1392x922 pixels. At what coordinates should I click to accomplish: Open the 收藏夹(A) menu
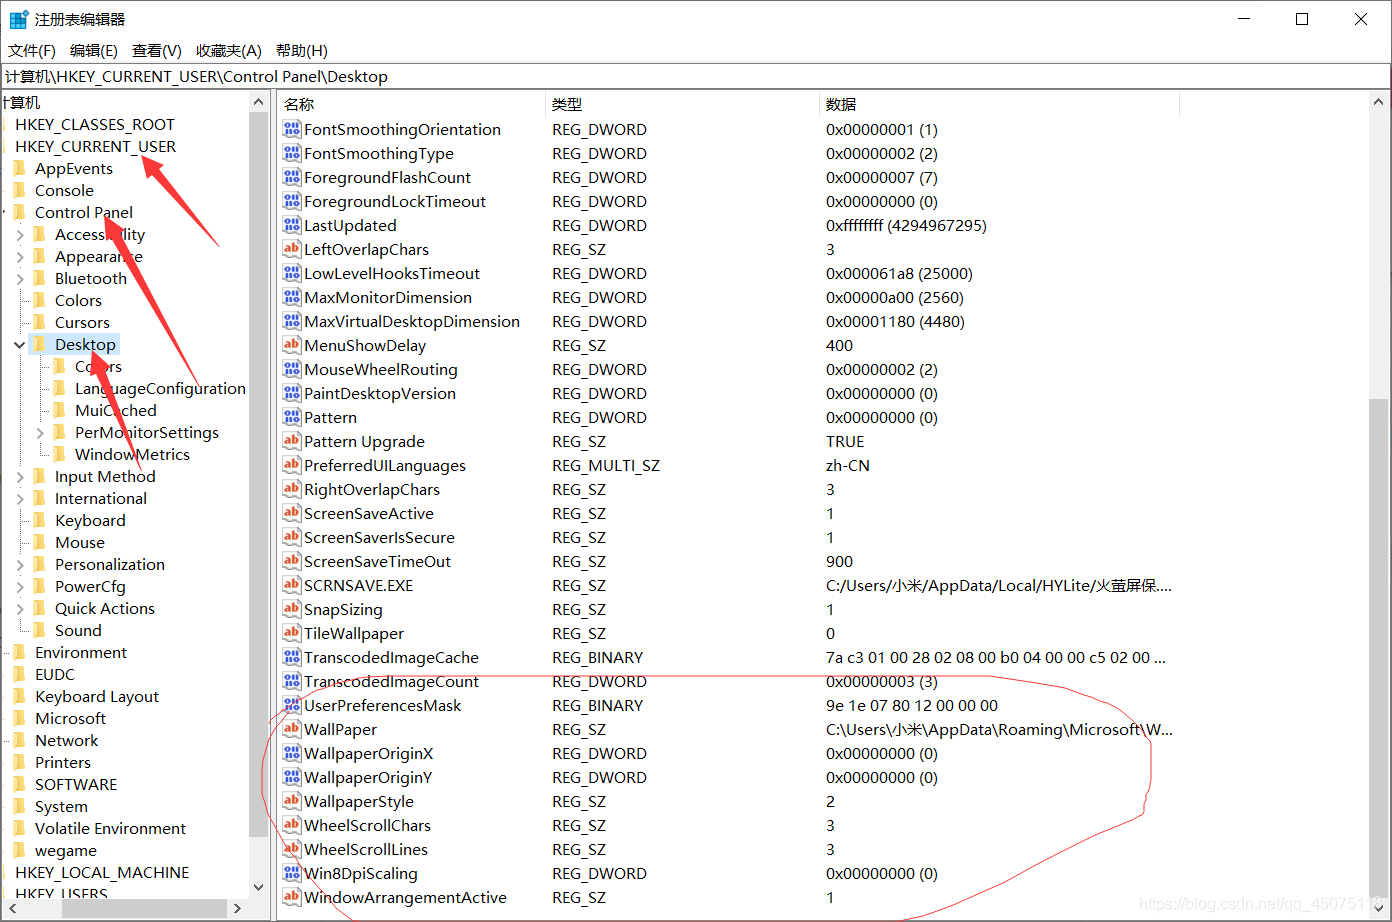pyautogui.click(x=229, y=50)
